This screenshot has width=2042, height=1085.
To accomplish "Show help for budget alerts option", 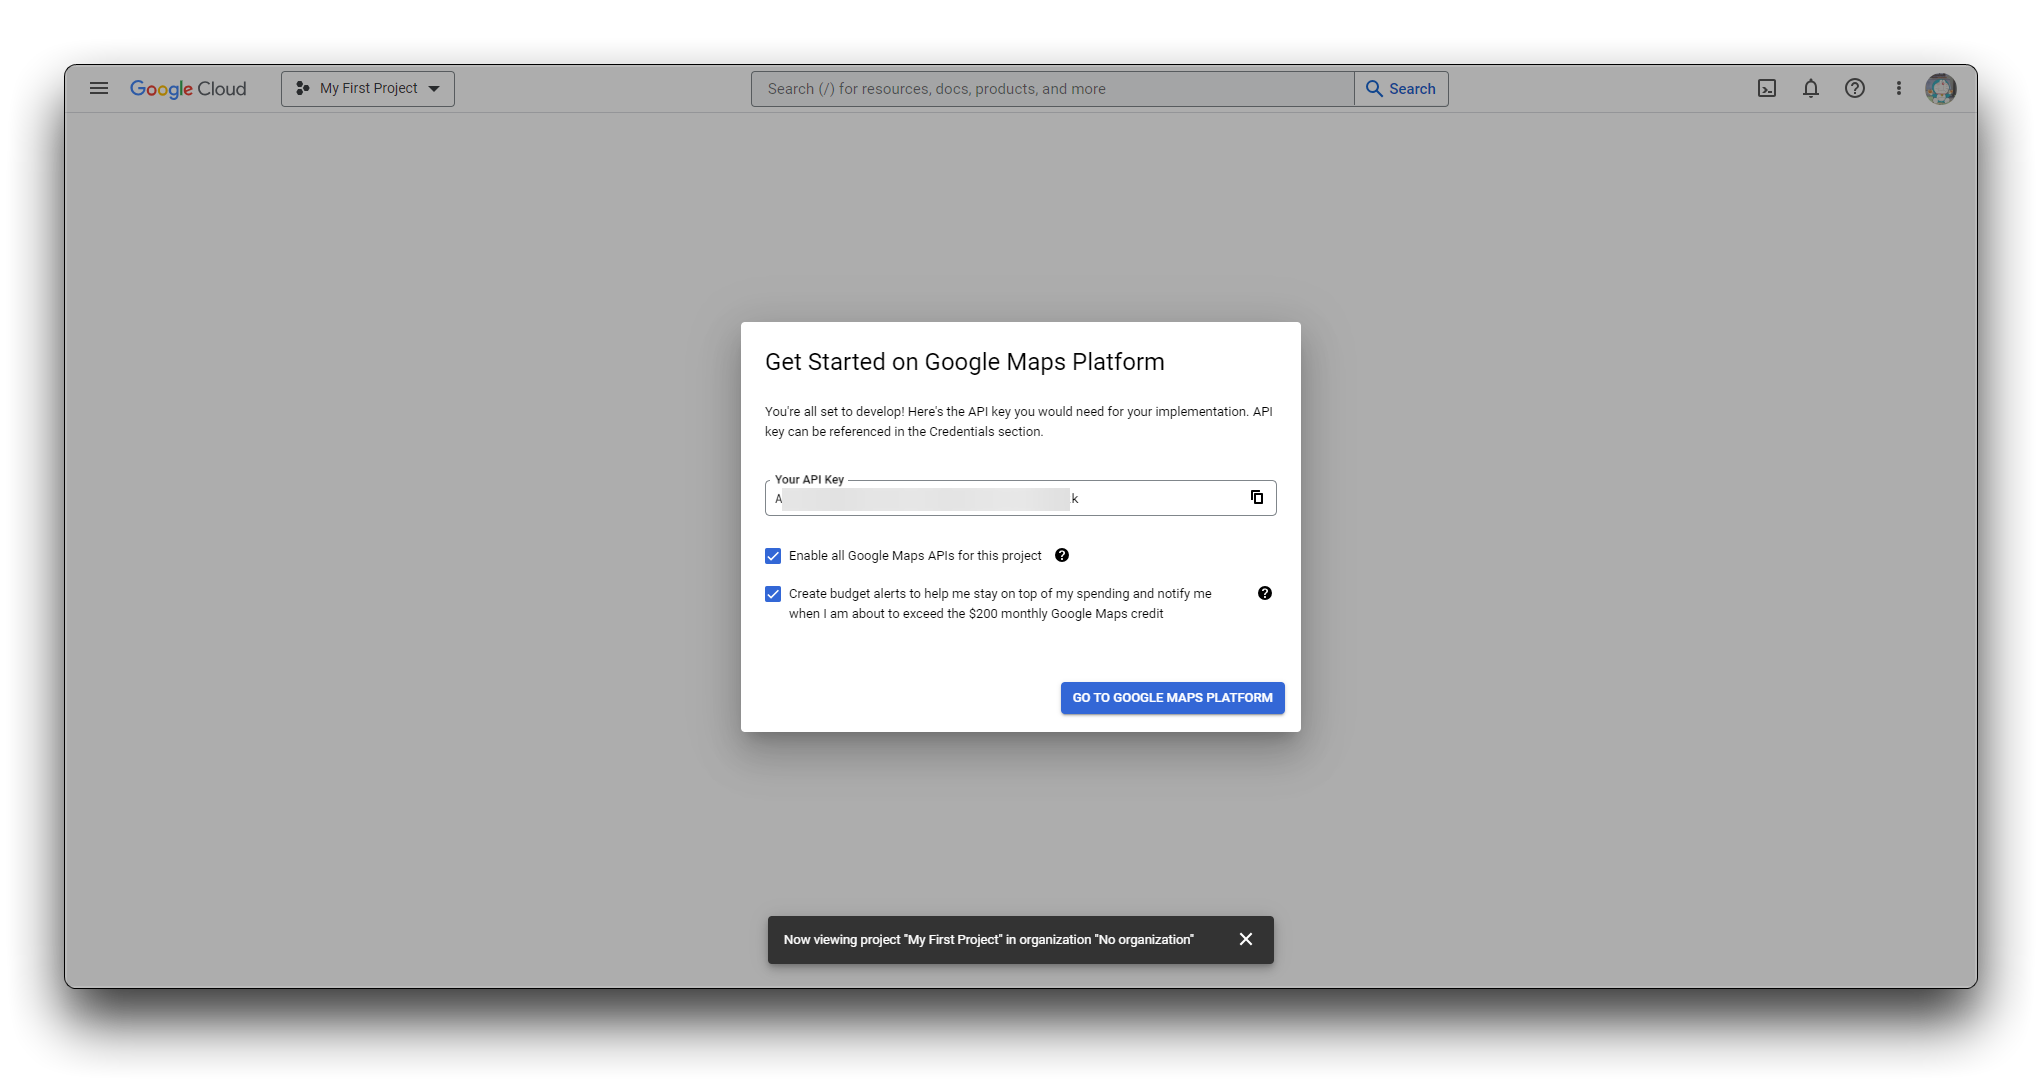I will pos(1265,594).
